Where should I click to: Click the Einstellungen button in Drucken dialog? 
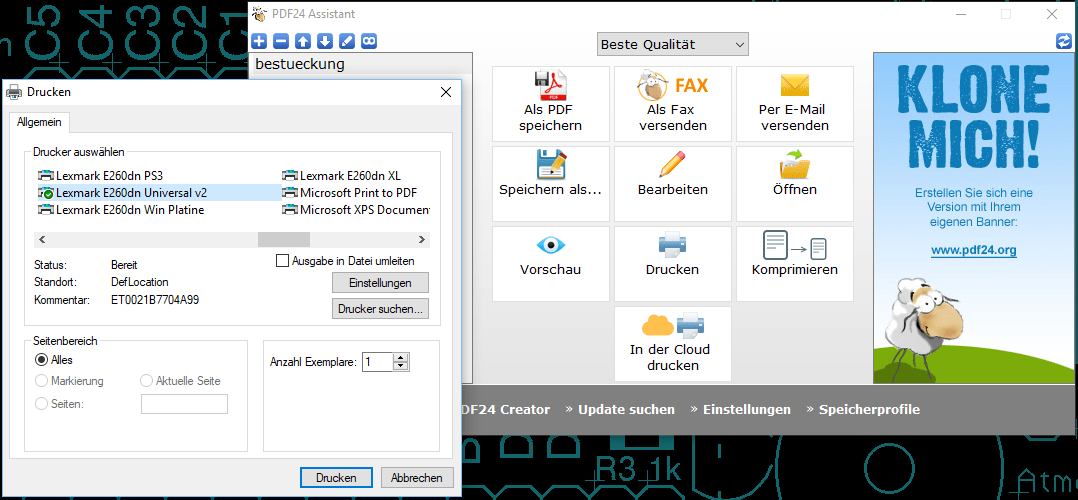tap(380, 283)
